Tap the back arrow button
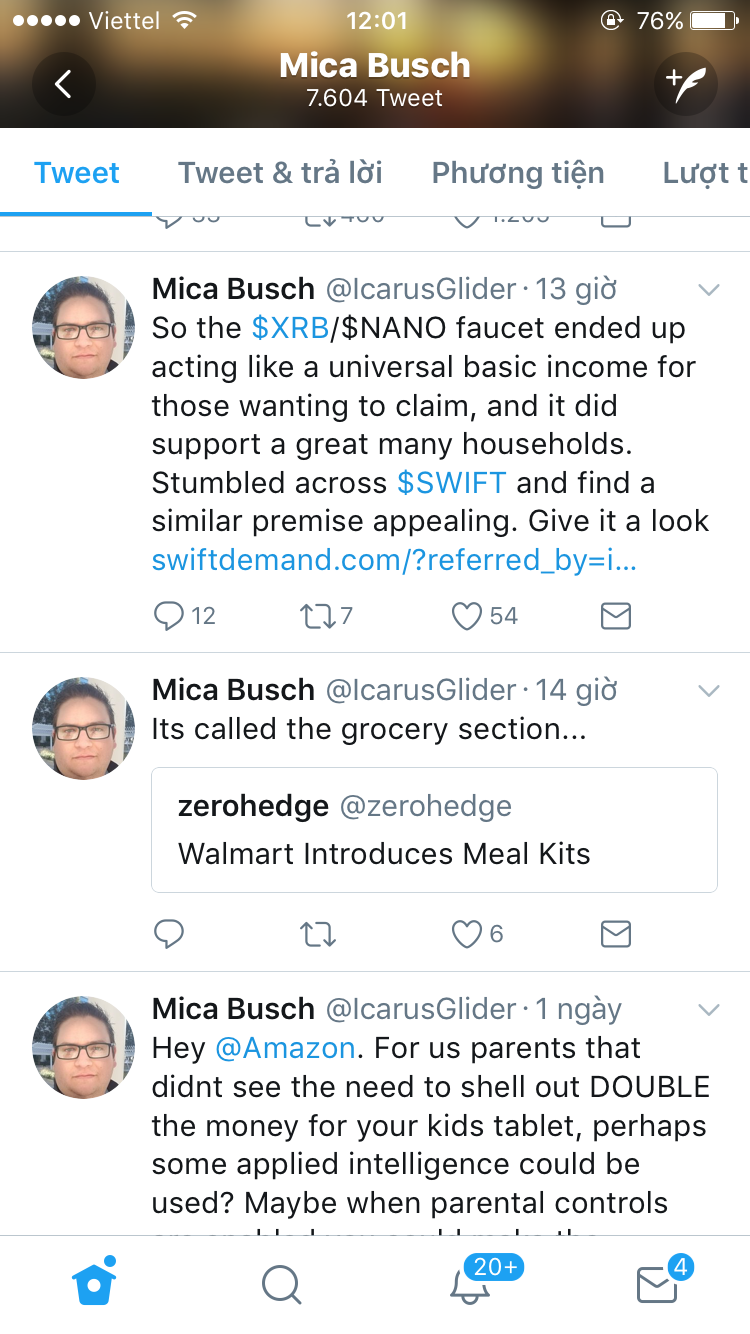 click(63, 84)
